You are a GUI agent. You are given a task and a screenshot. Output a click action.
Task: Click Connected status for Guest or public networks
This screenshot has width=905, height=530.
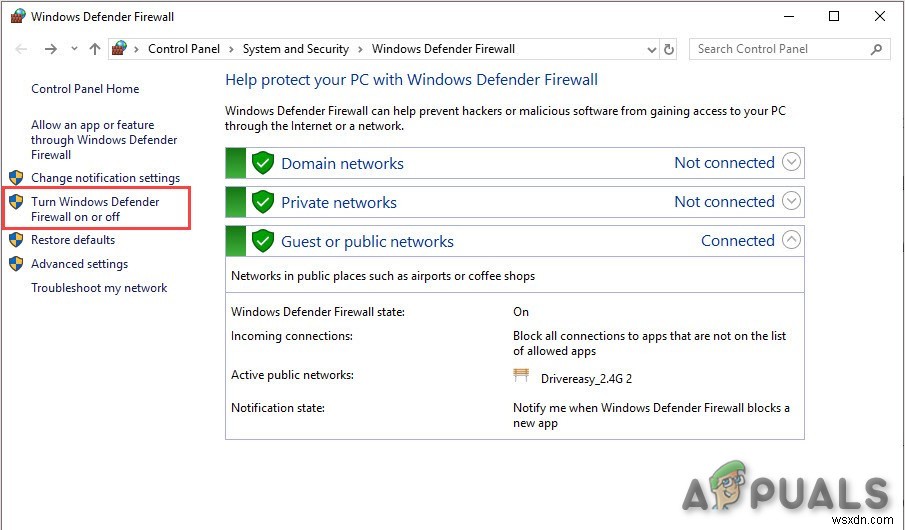click(x=738, y=240)
